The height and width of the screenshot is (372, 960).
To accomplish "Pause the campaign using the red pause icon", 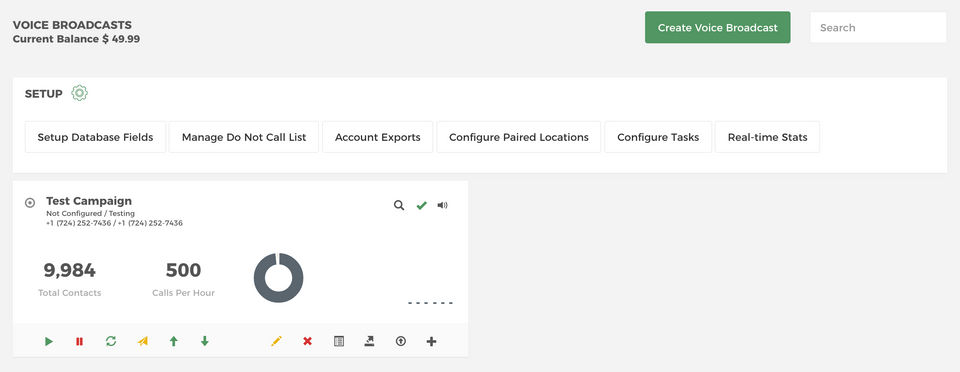I will [x=79, y=341].
